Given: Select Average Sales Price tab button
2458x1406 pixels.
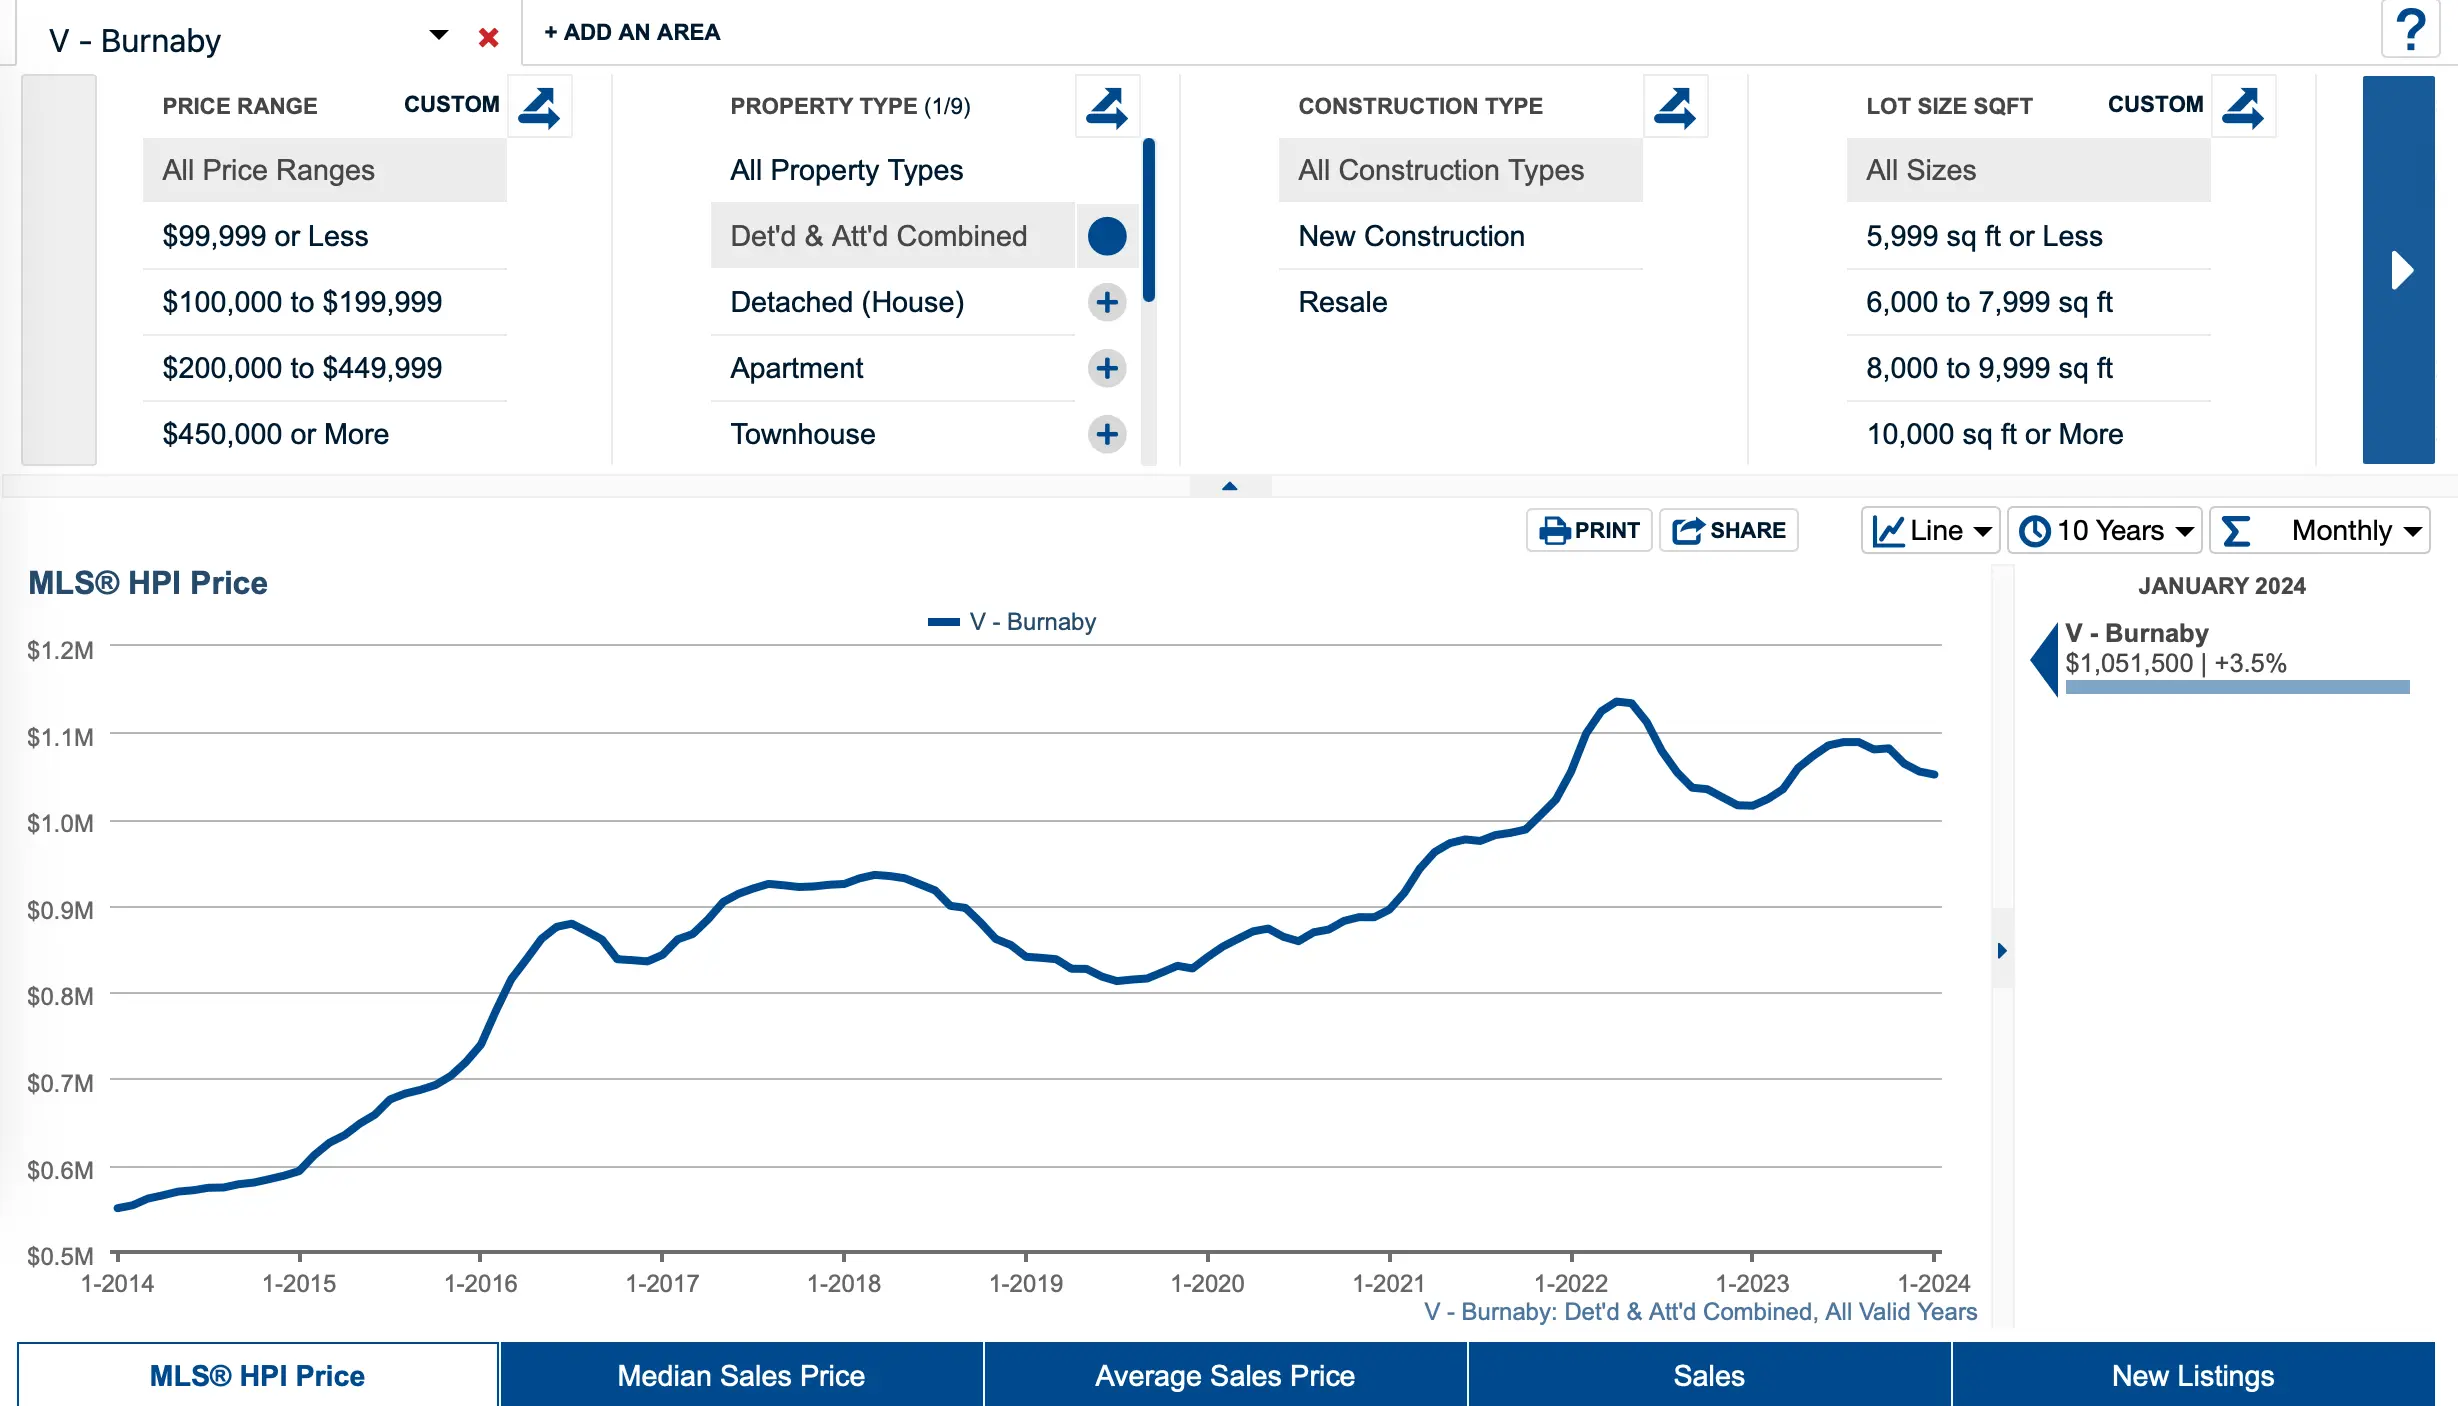Looking at the screenshot, I should (x=1227, y=1372).
